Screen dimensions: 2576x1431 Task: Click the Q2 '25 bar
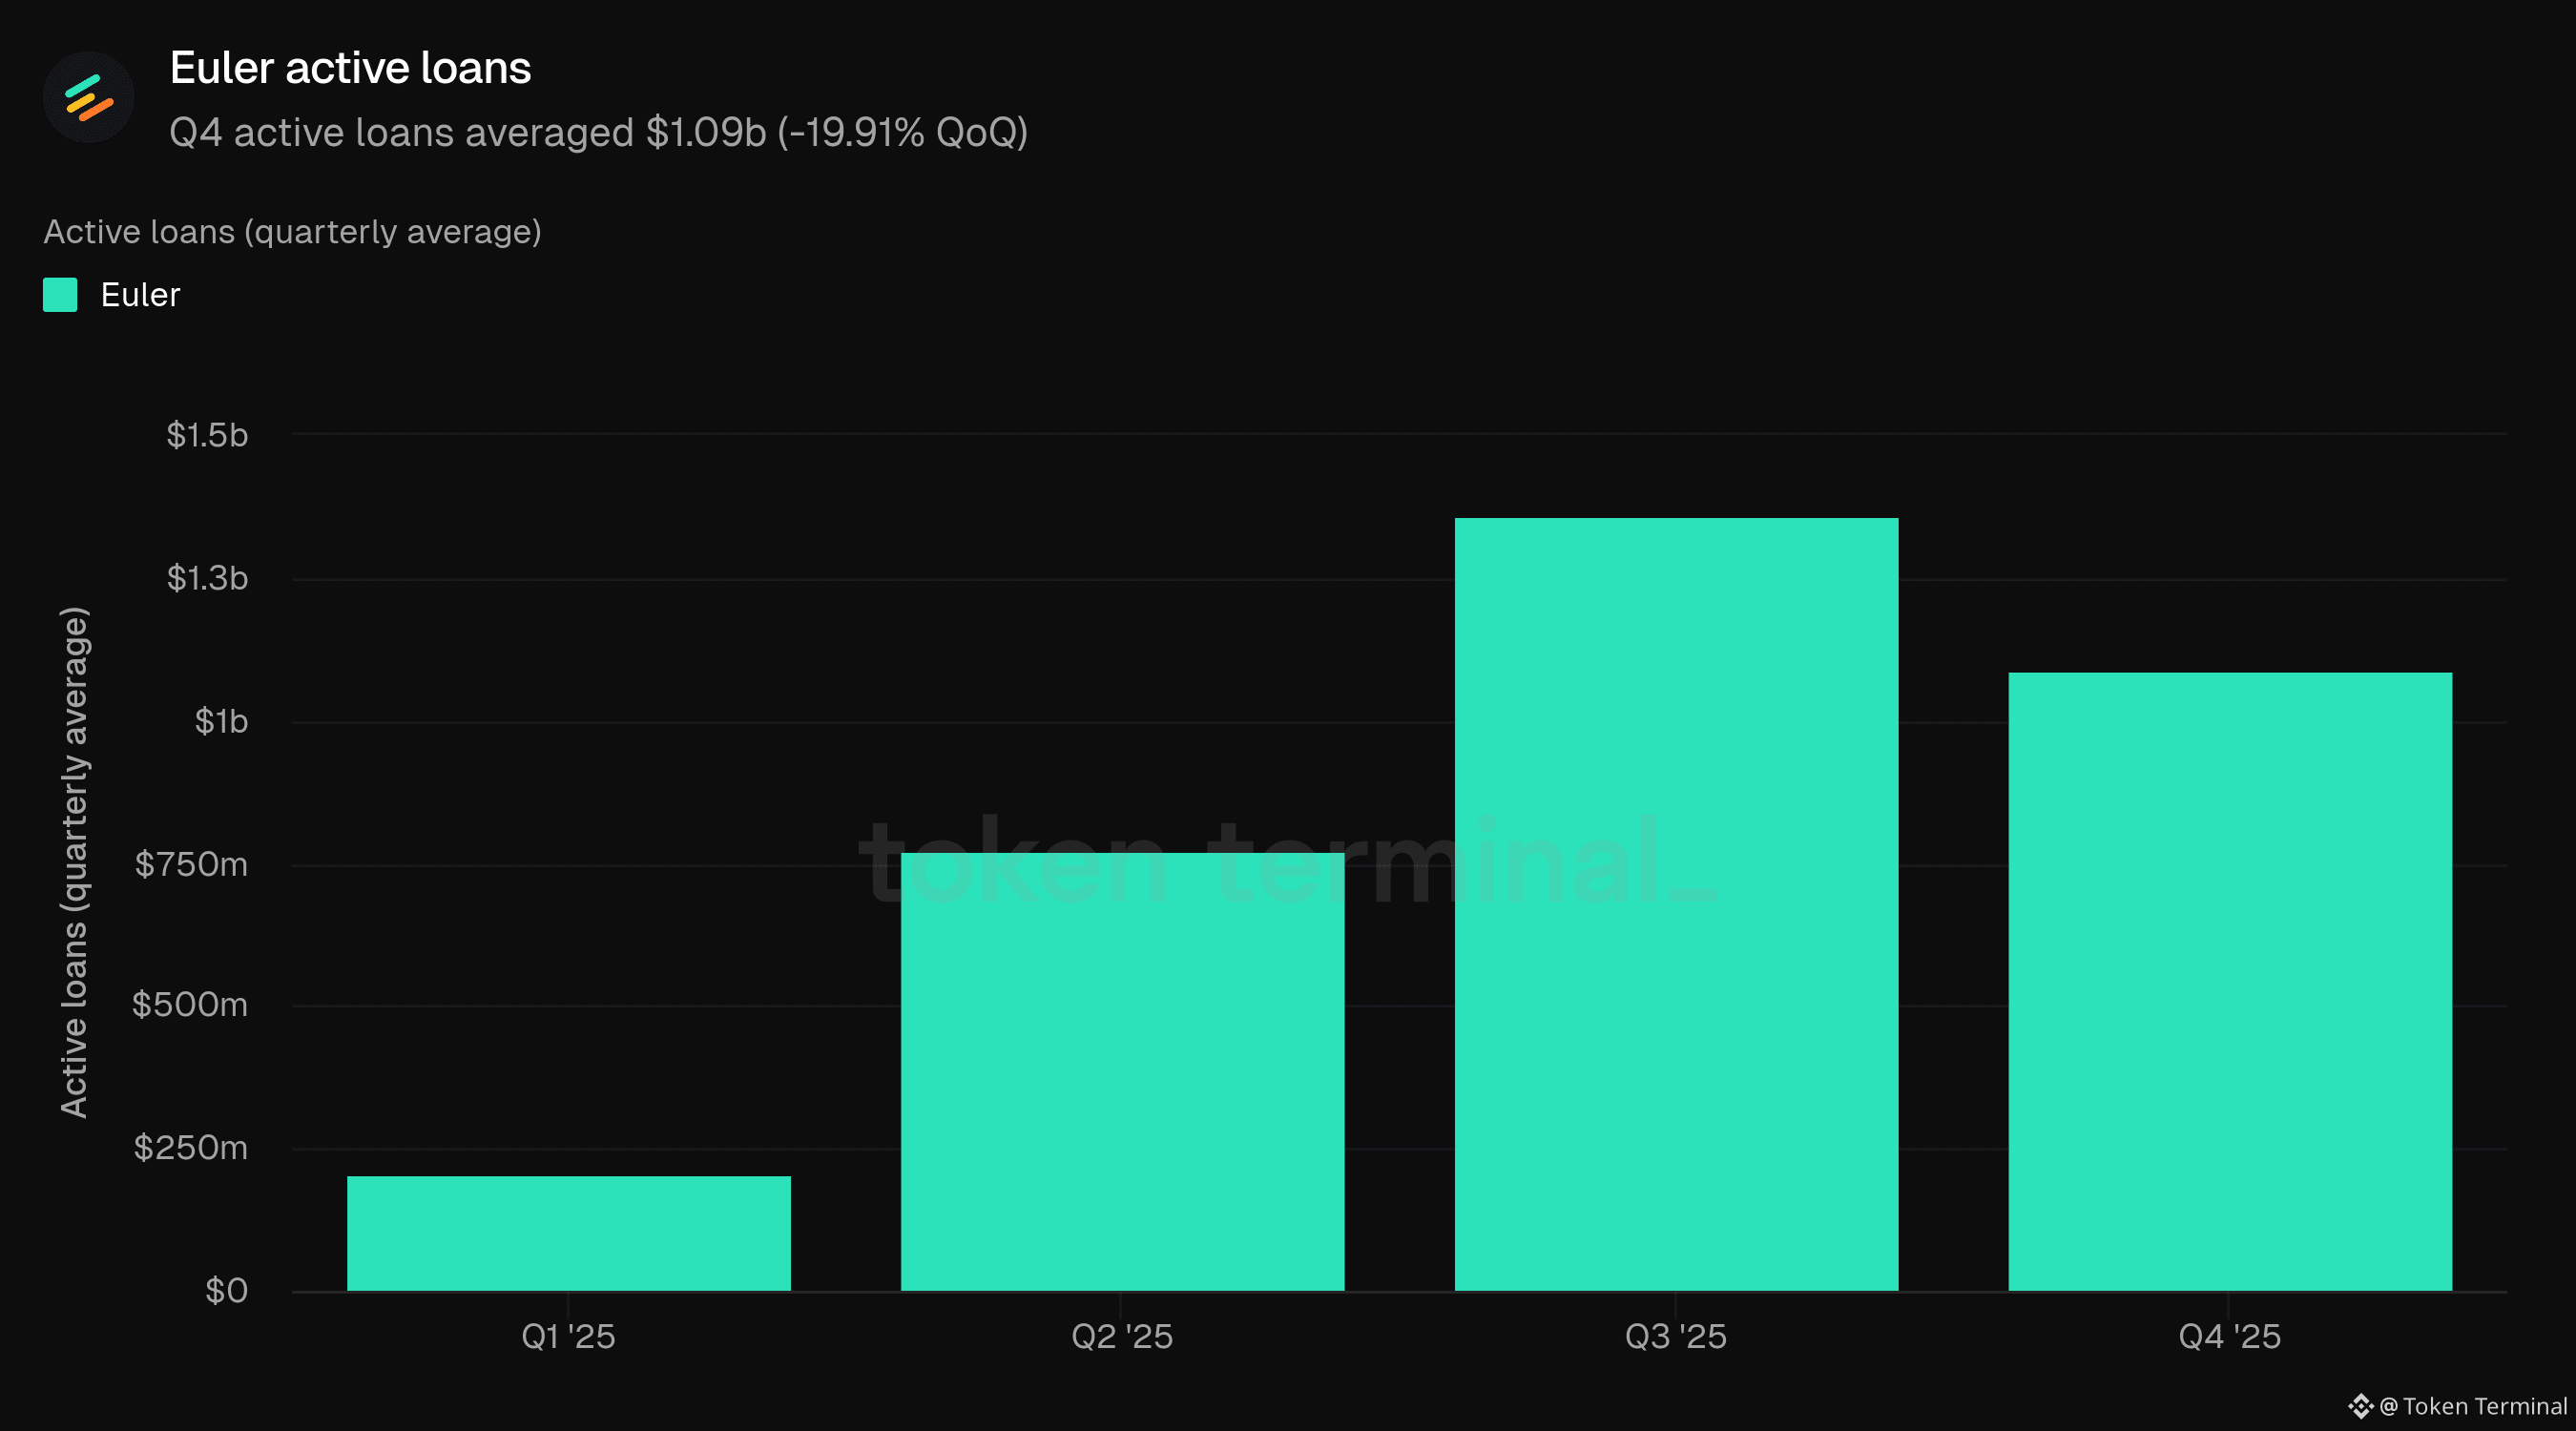(x=1122, y=1071)
